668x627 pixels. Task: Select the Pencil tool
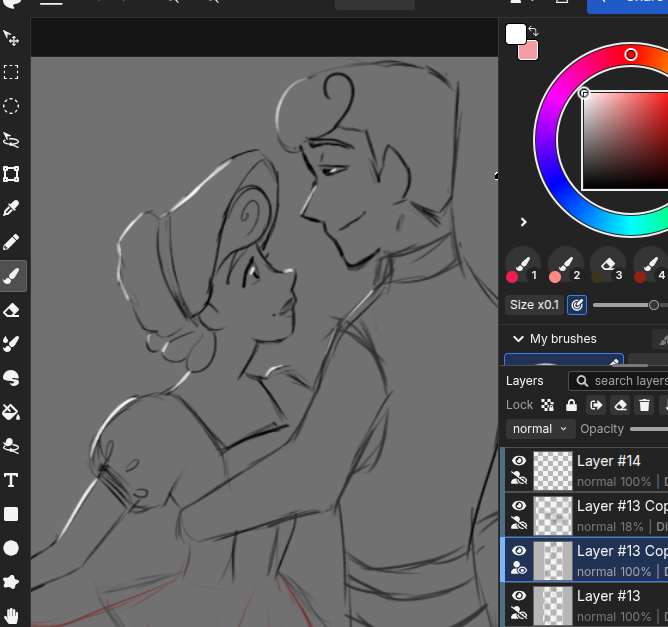(11, 242)
